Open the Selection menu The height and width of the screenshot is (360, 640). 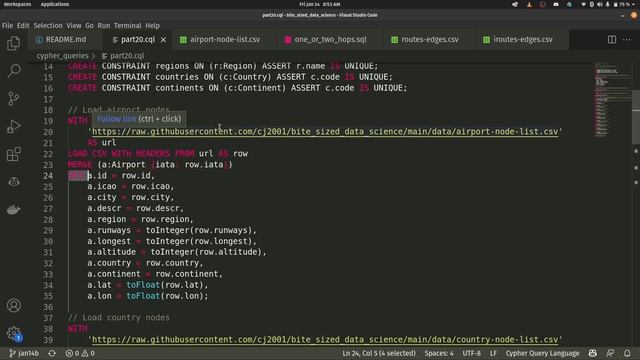(48, 25)
